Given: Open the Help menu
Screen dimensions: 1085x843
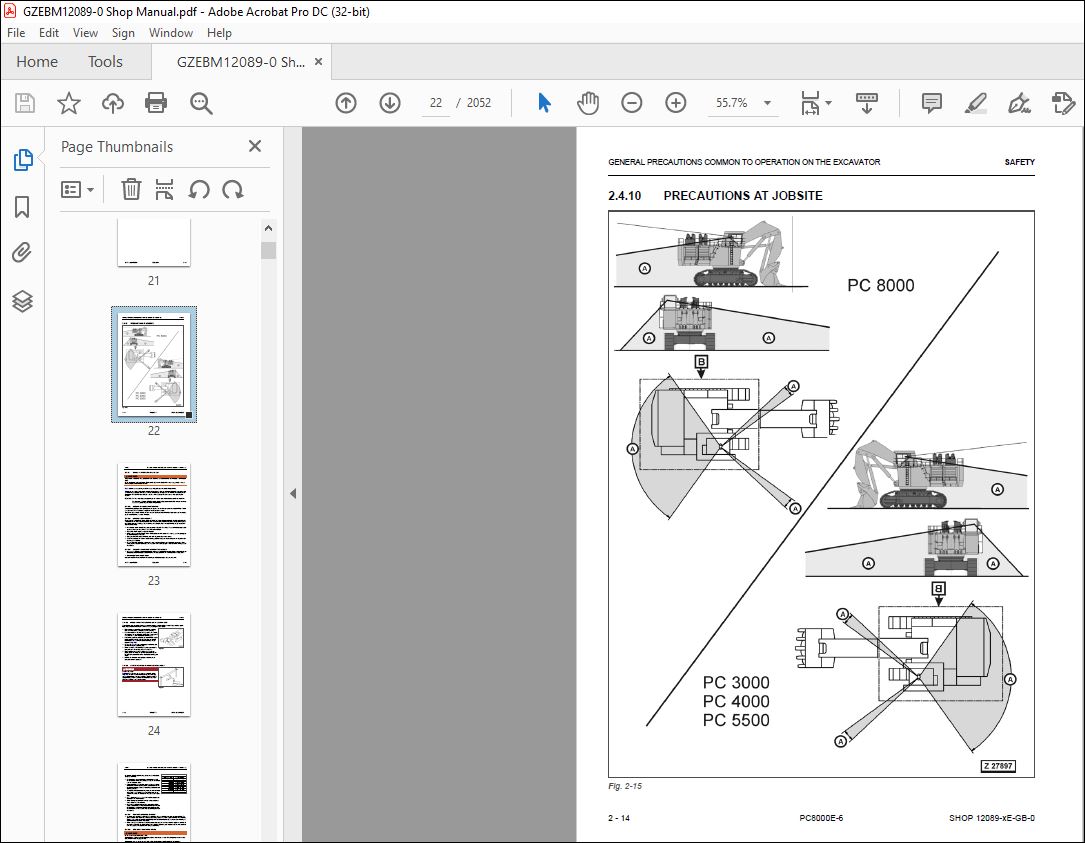Looking at the screenshot, I should coord(219,33).
